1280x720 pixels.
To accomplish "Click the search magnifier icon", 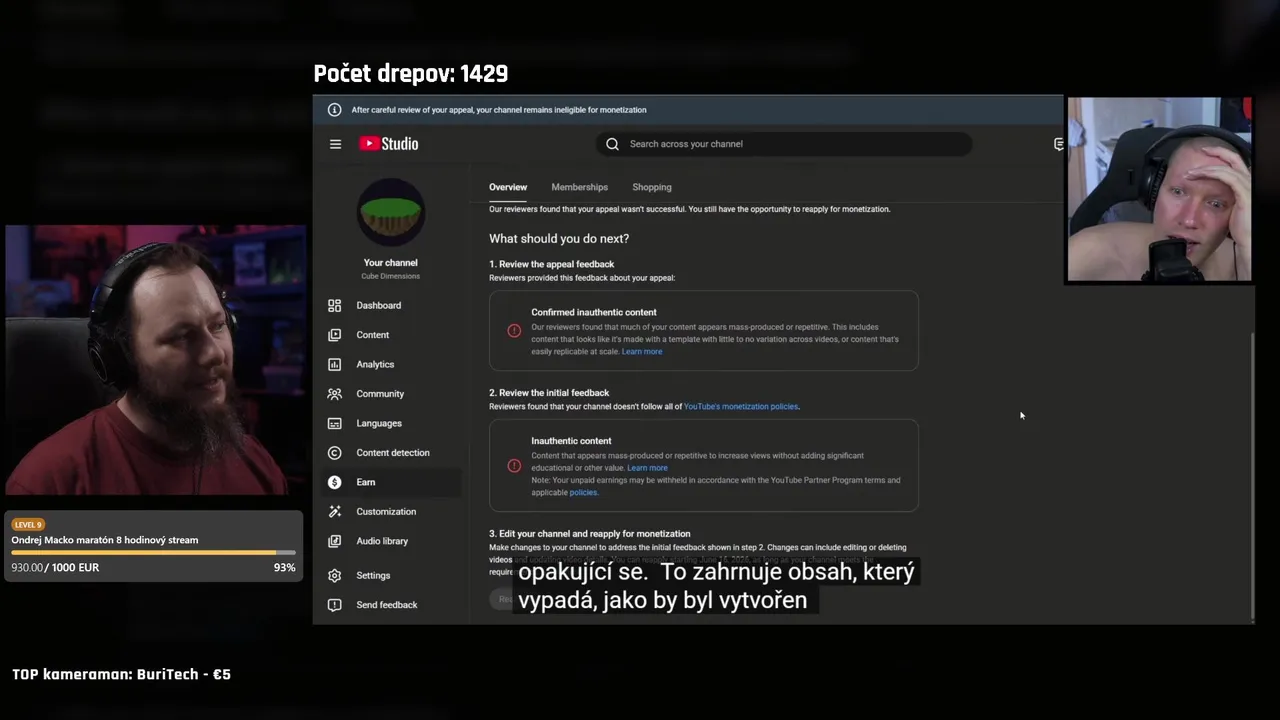I will (x=612, y=144).
